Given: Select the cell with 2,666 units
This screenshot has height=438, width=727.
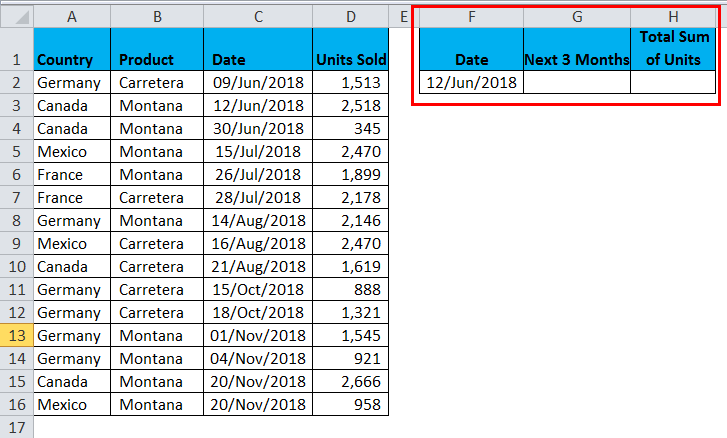Looking at the screenshot, I should tap(349, 382).
